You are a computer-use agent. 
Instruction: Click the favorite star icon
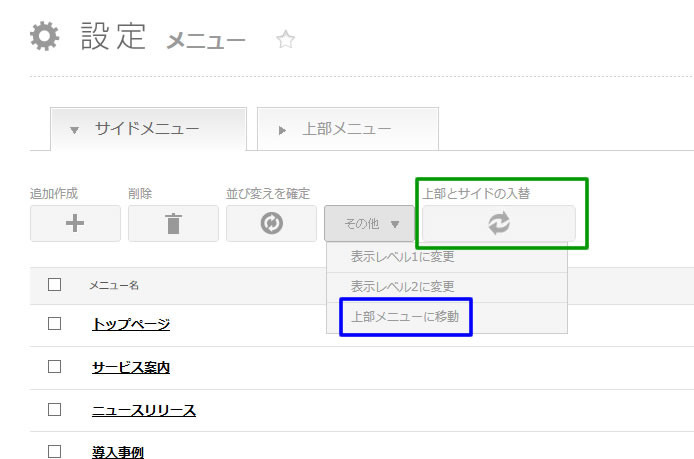tap(285, 40)
